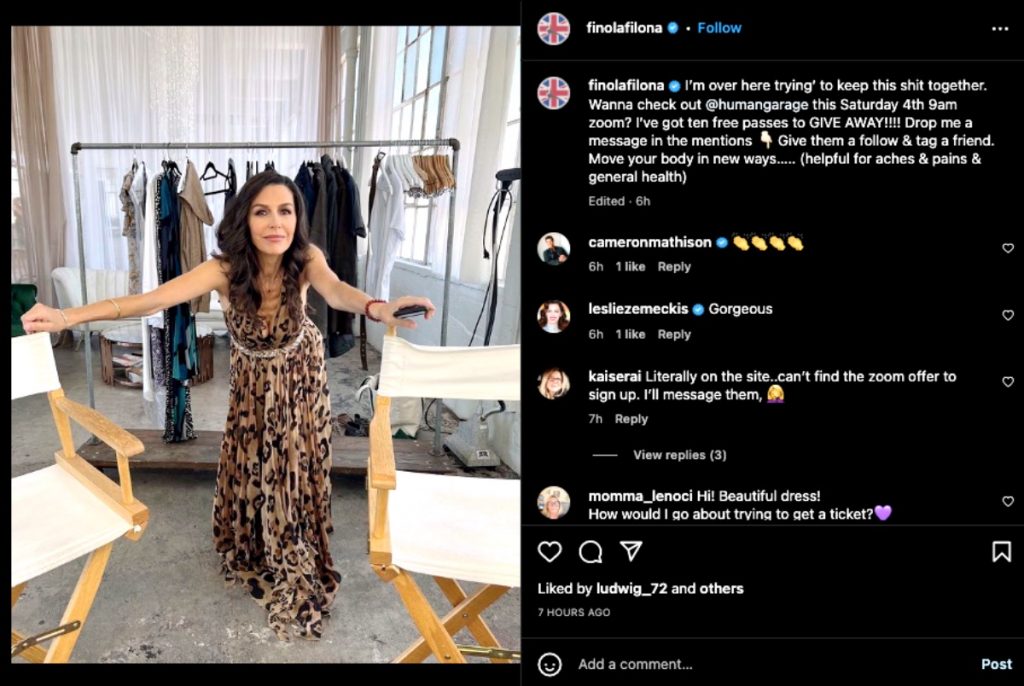This screenshot has width=1024, height=686.
Task: Open the comment bubble icon
Action: tap(591, 551)
